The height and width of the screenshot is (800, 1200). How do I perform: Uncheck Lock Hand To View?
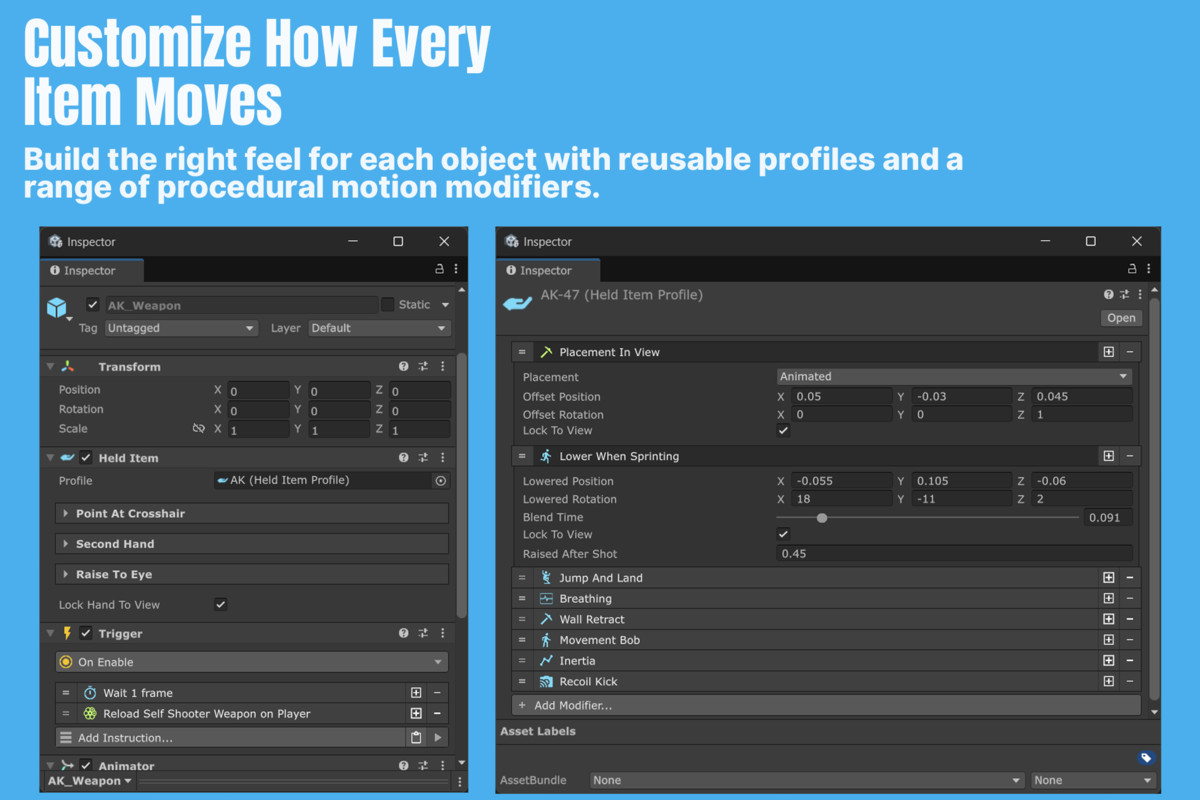pos(221,605)
